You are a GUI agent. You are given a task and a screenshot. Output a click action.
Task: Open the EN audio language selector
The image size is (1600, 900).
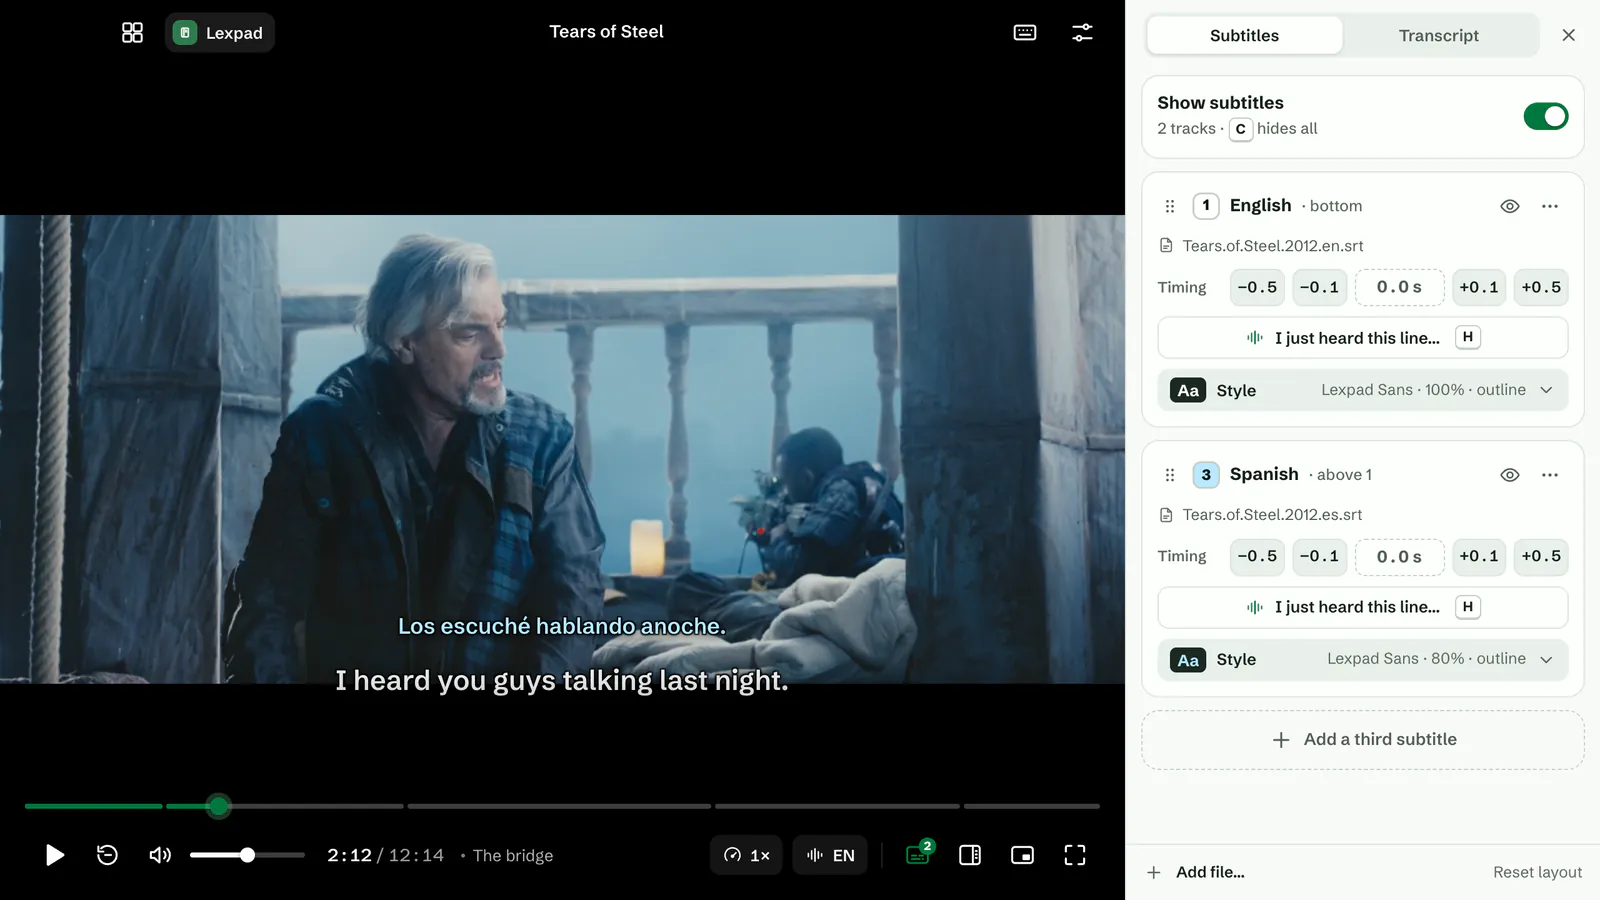point(830,855)
